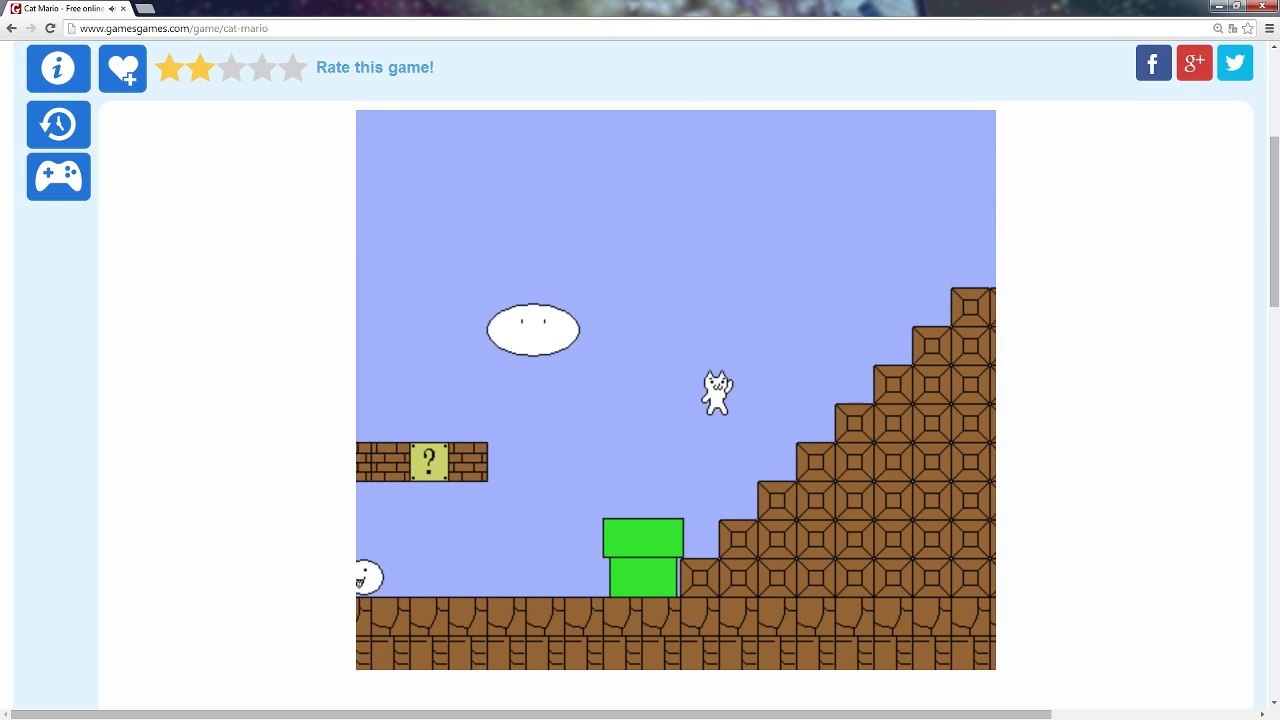Click the translate page icon
Screen dimensions: 1280x720
pyautogui.click(x=1233, y=28)
